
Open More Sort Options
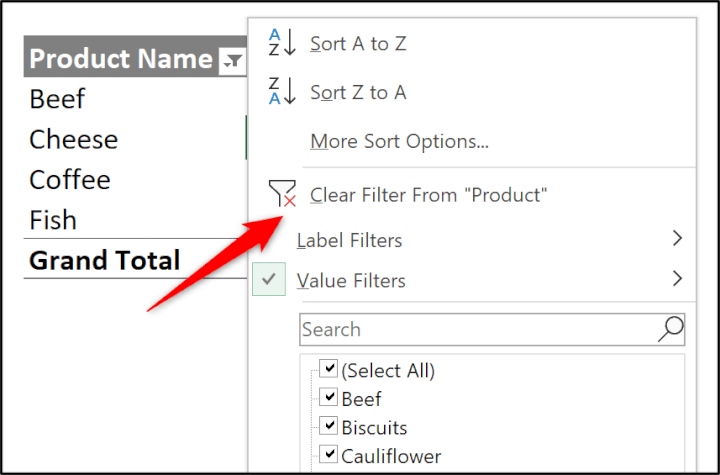399,141
